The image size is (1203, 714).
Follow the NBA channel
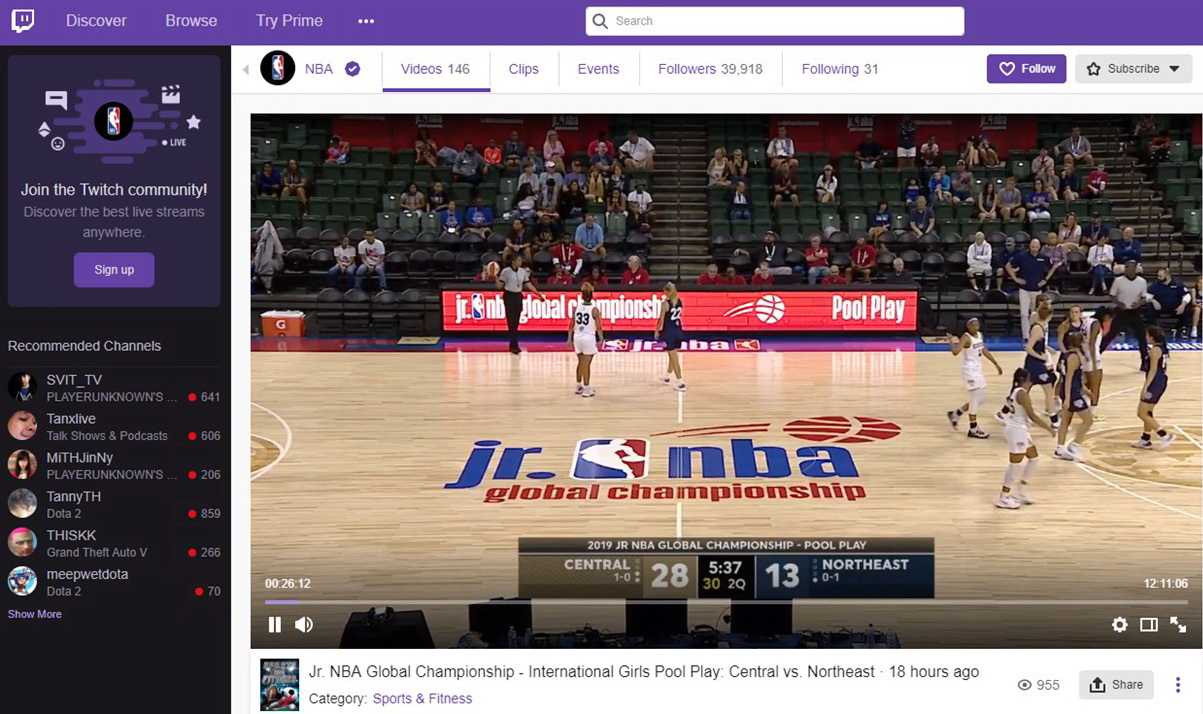[1026, 69]
